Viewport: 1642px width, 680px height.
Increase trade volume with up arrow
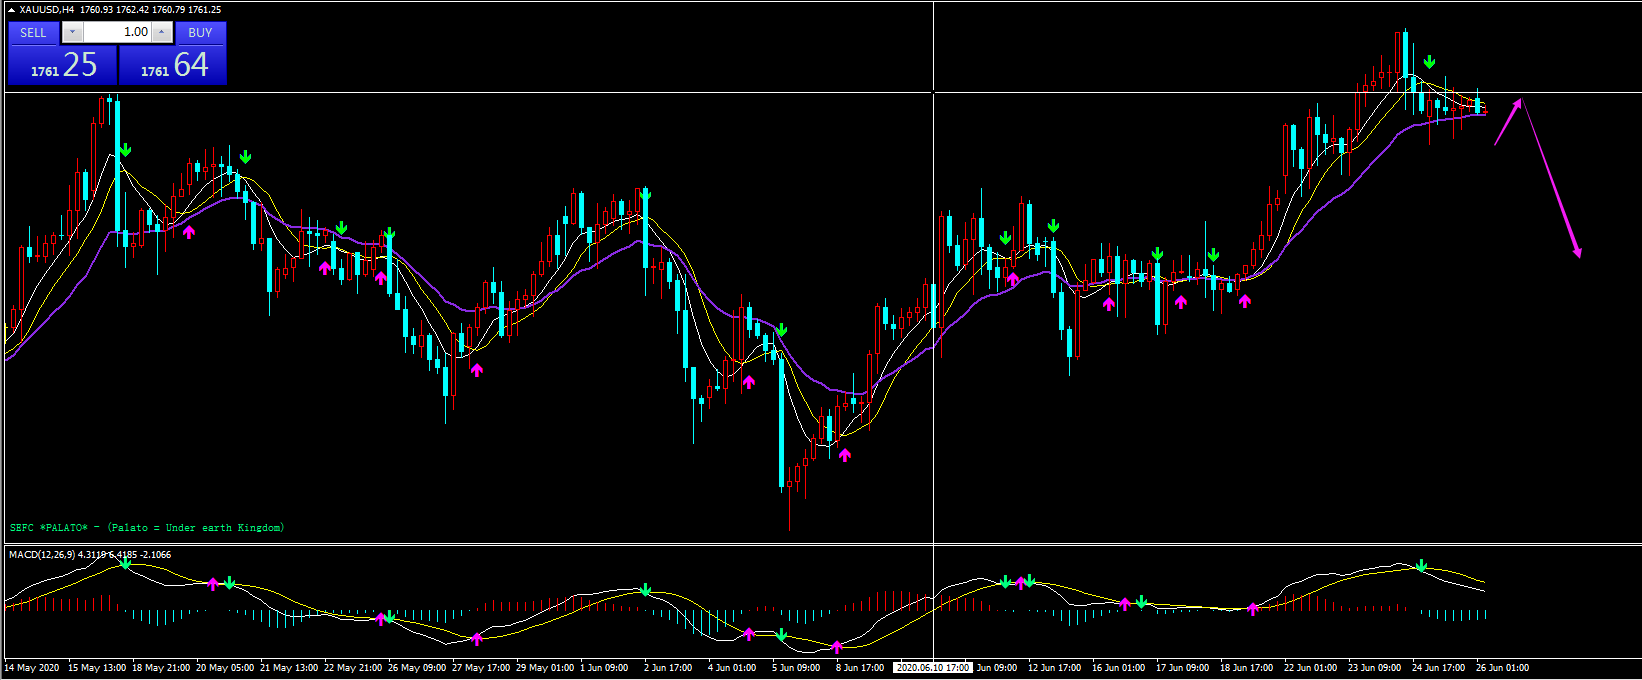click(161, 33)
